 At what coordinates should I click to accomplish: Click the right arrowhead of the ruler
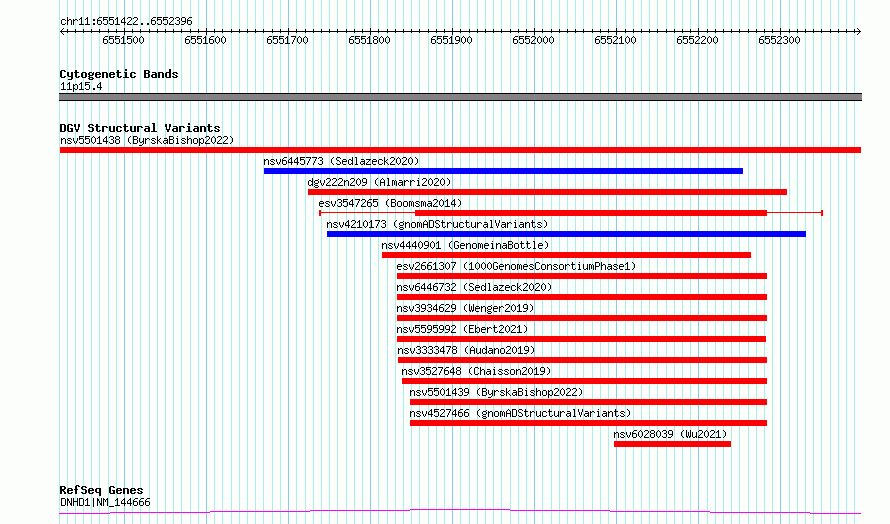pyautogui.click(x=858, y=32)
